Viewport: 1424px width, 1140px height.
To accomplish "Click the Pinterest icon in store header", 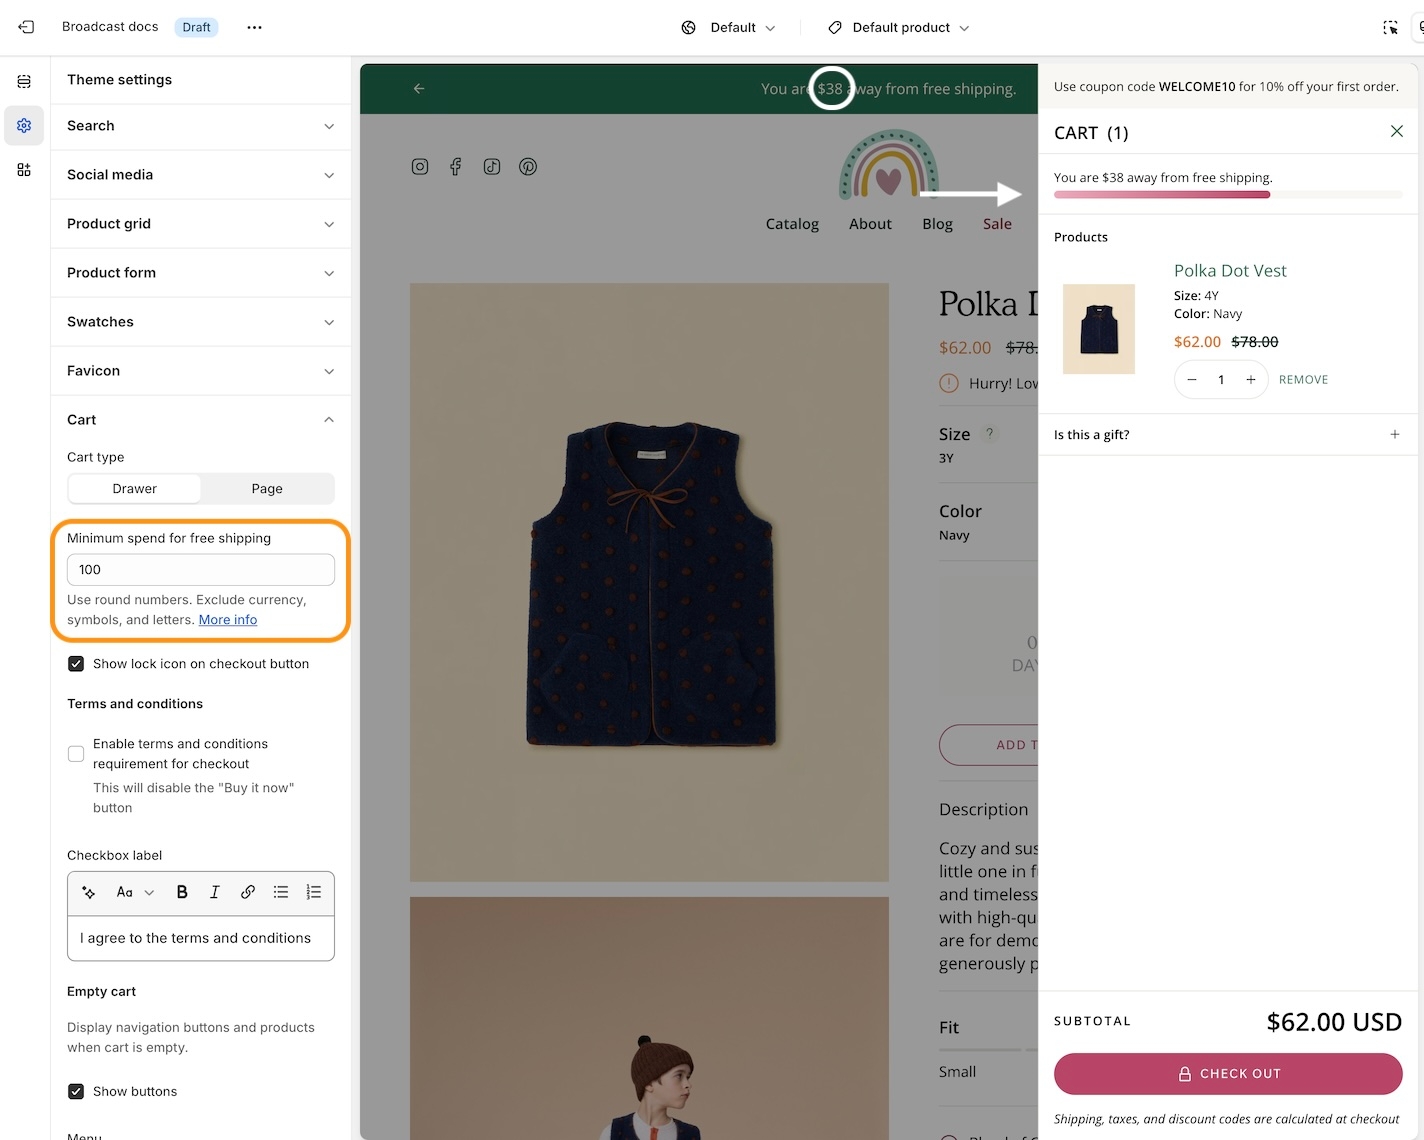I will [x=528, y=167].
